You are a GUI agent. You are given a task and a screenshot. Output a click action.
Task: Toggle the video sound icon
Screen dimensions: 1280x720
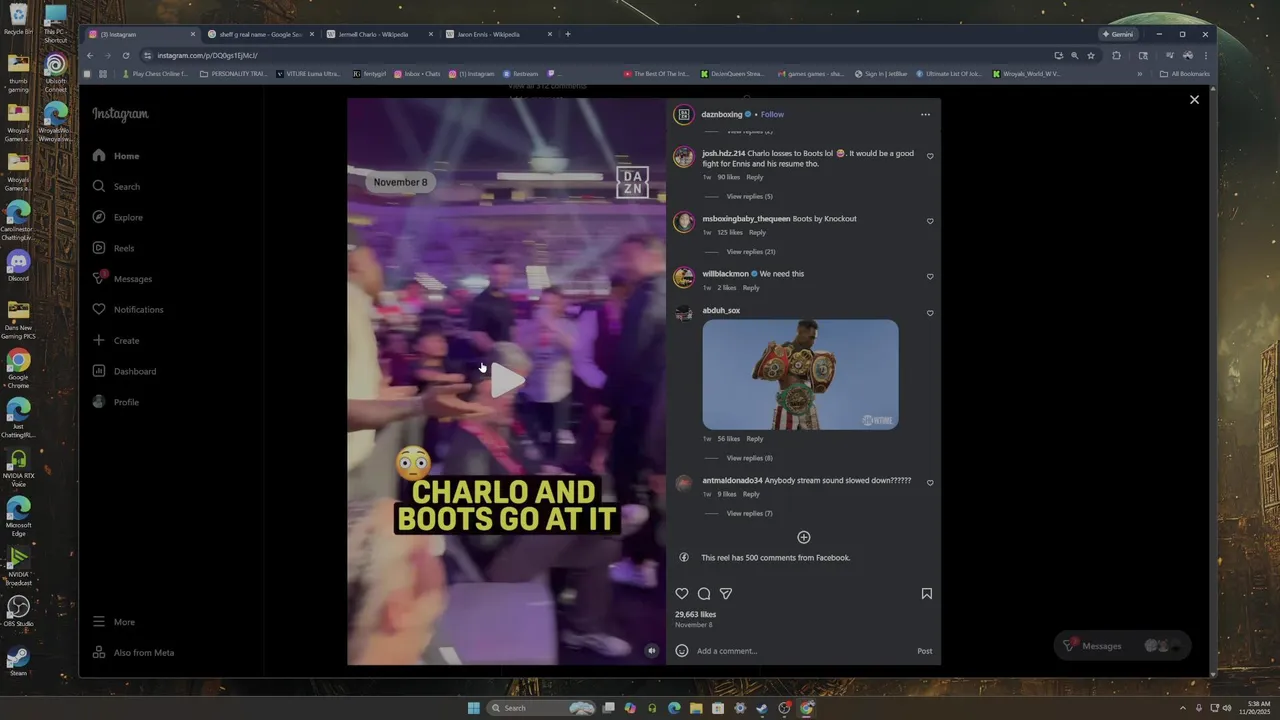[652, 651]
